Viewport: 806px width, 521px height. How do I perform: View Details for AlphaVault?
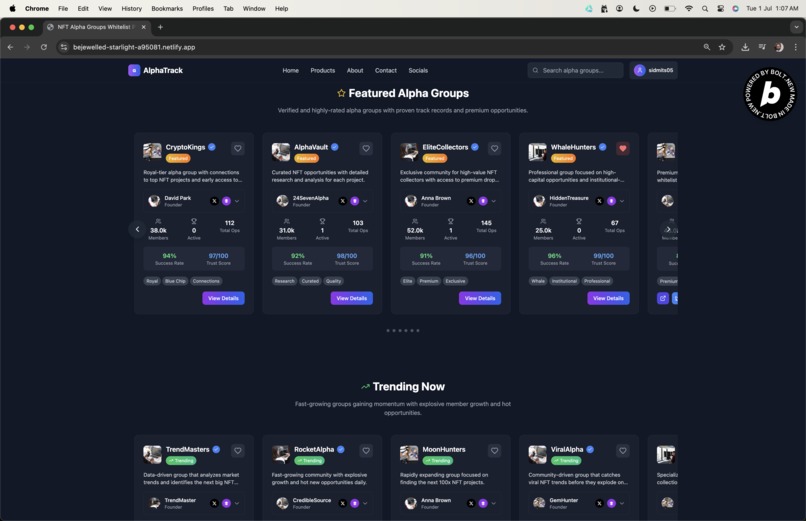coord(352,298)
